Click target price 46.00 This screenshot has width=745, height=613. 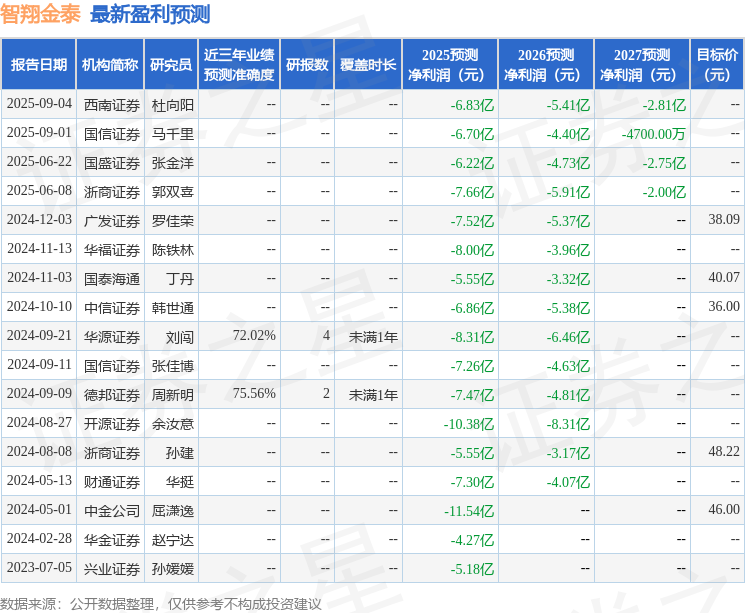point(724,509)
